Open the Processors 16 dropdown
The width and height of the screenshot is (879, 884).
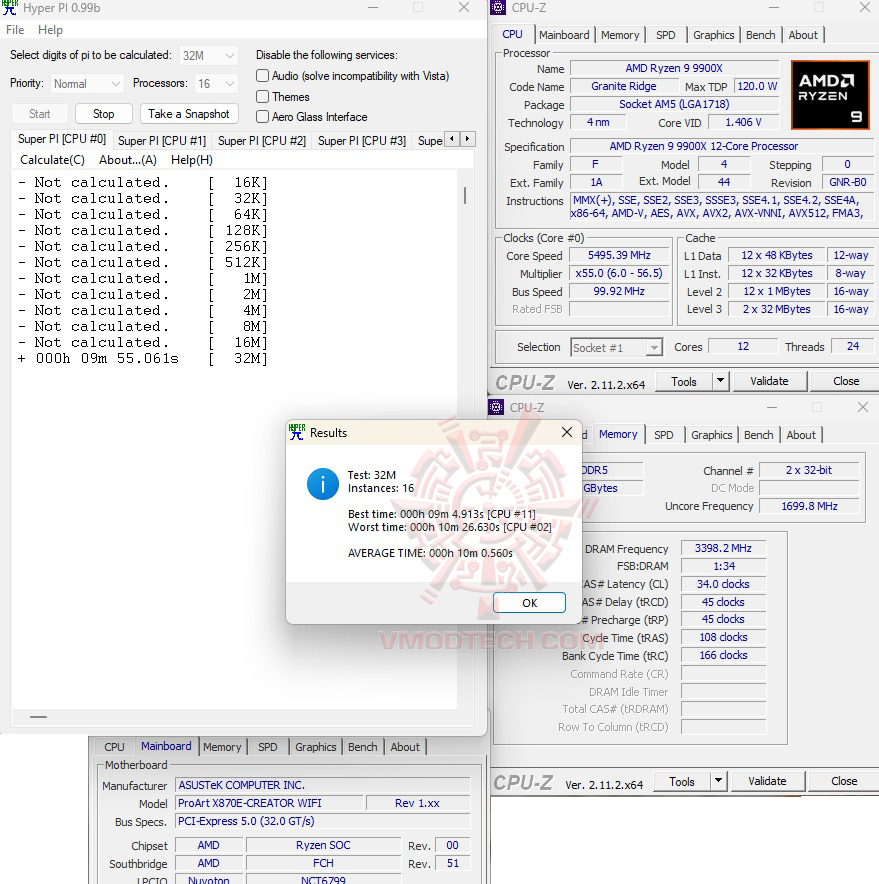(x=216, y=83)
